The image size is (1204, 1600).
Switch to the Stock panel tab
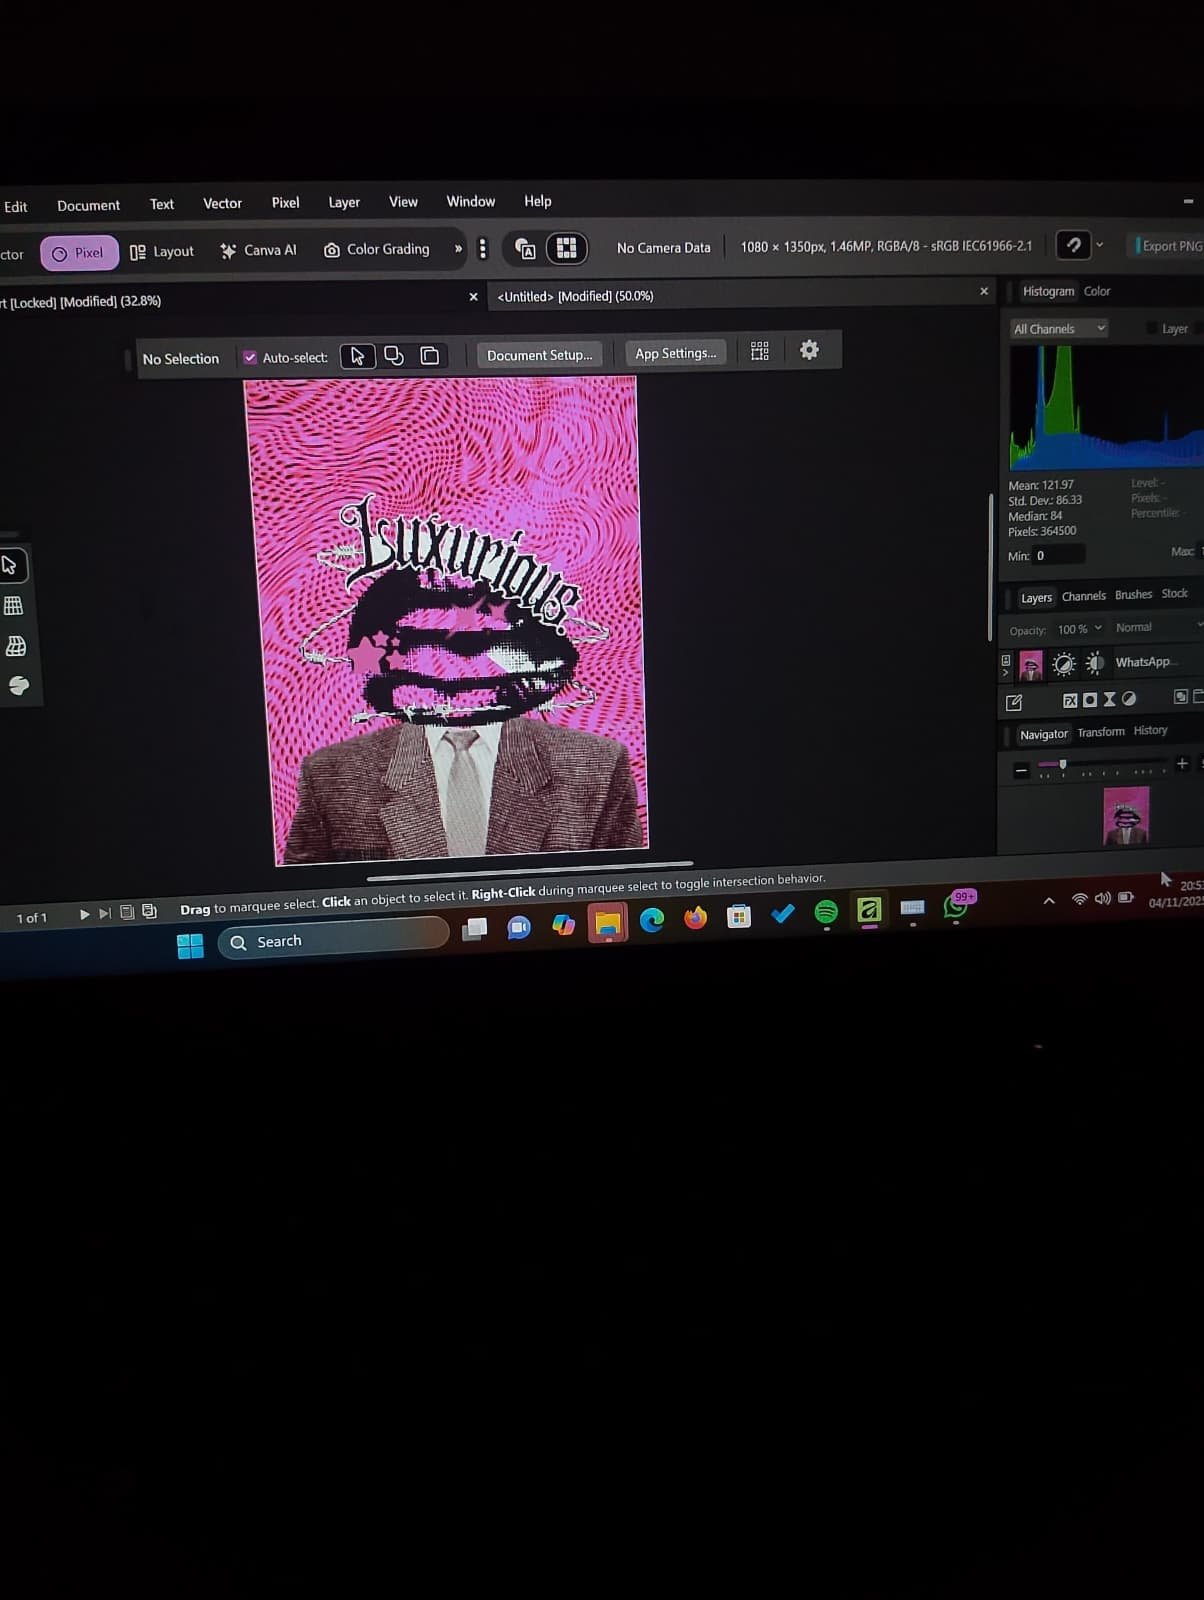[x=1175, y=593]
